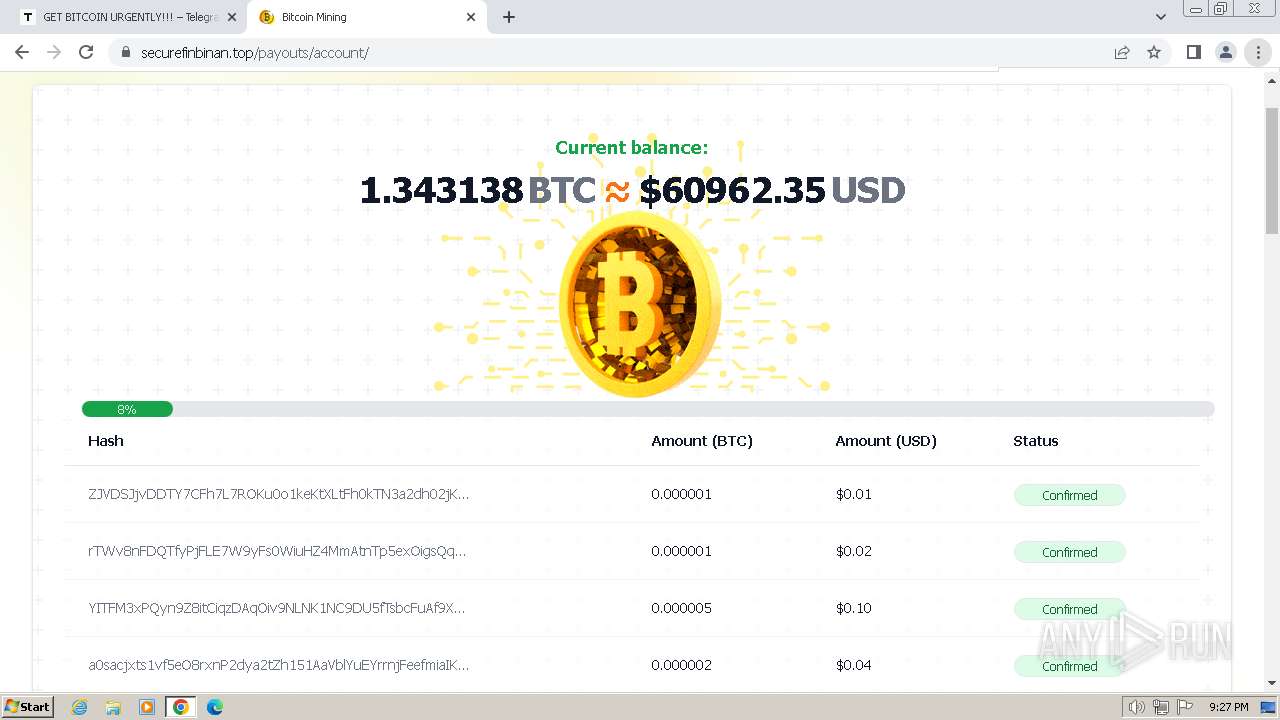Select the Chrome taskbar icon
The image size is (1280, 720).
point(181,707)
